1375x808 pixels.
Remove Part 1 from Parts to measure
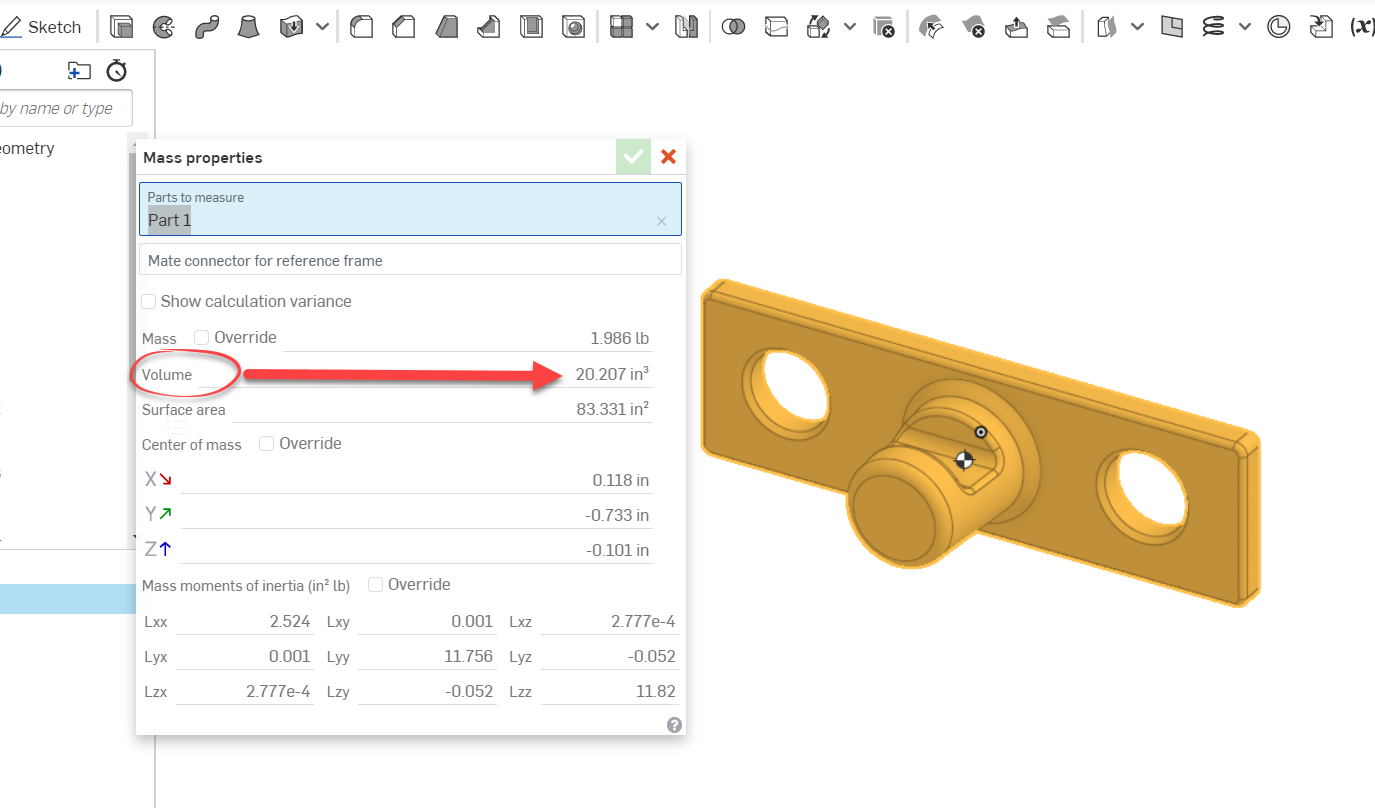pyautogui.click(x=661, y=221)
